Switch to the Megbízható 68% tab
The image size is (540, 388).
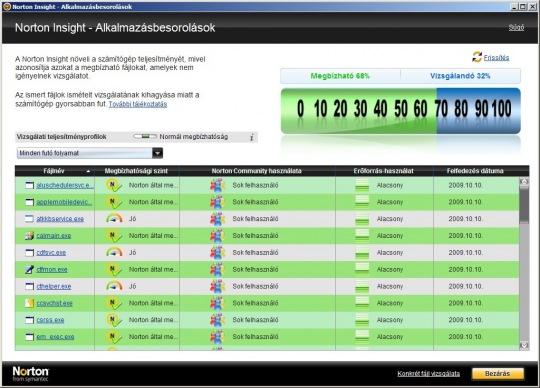[340, 76]
